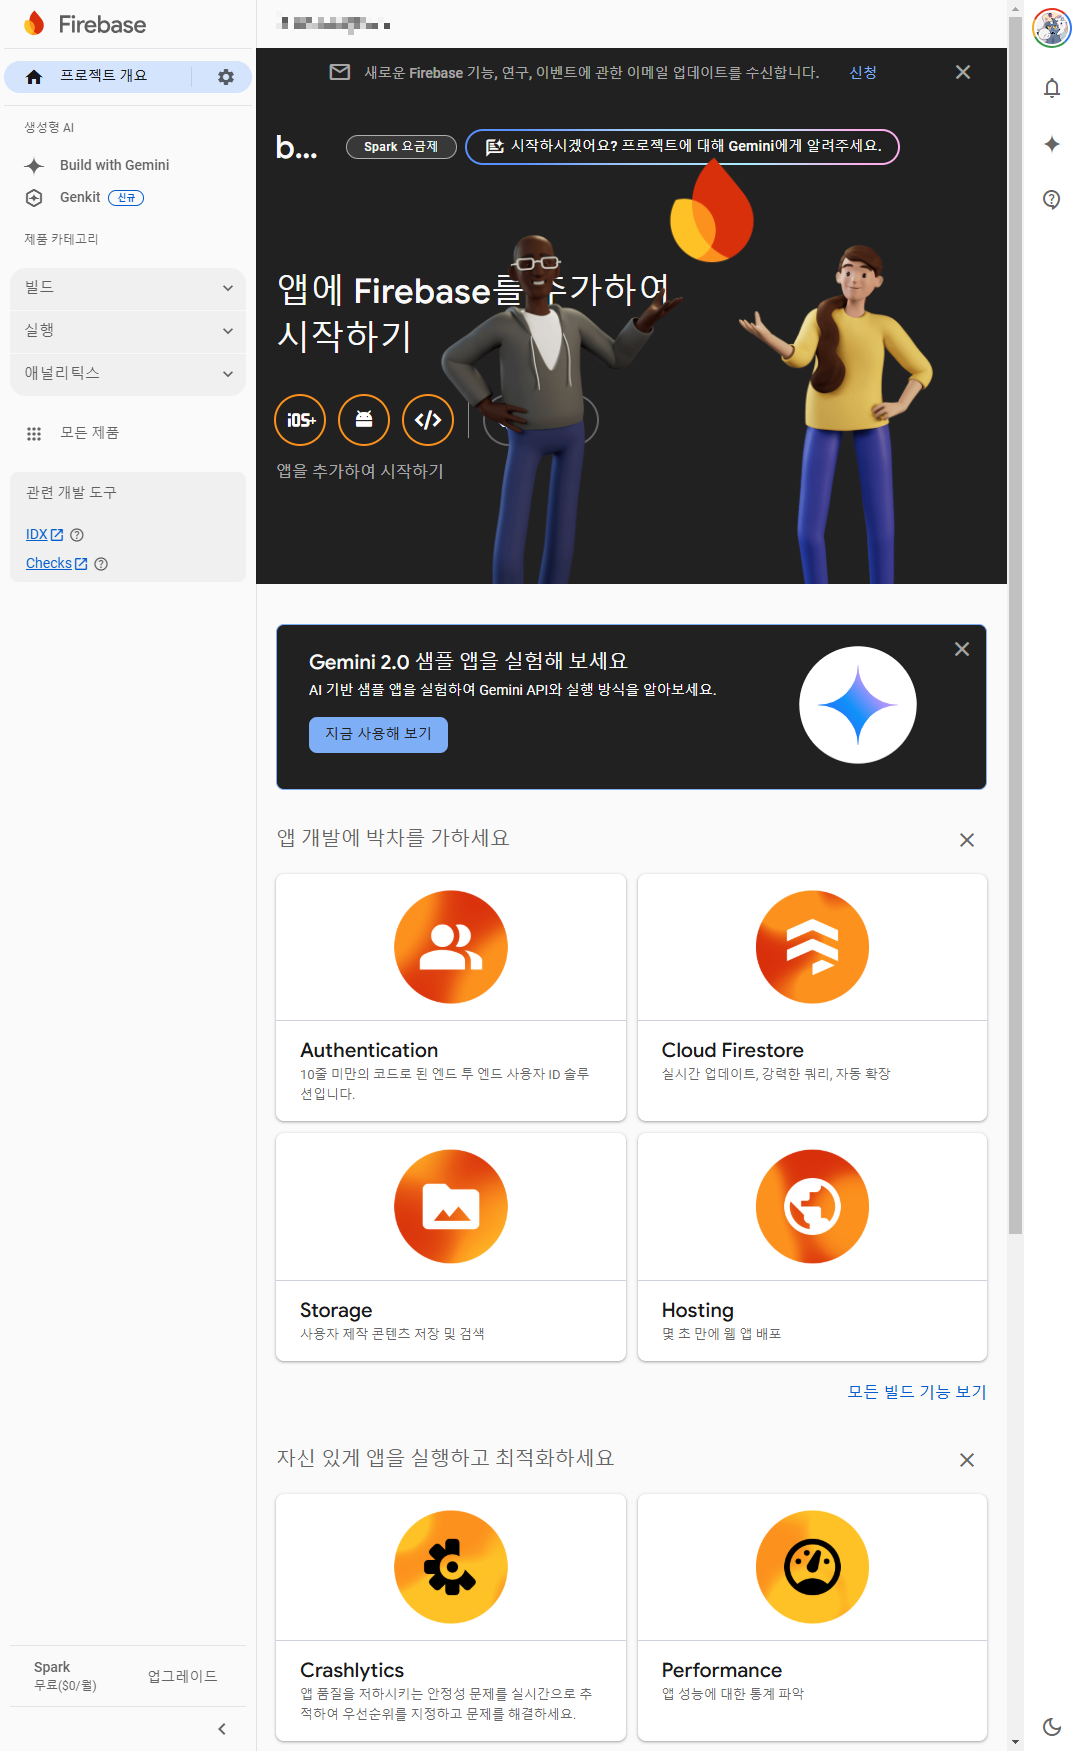
Task: Open notifications bell
Action: pos(1052,88)
